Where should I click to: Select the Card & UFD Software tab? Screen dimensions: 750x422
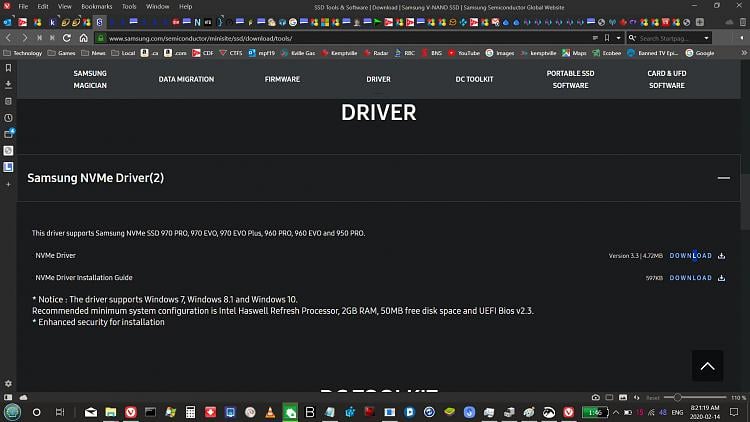667,79
